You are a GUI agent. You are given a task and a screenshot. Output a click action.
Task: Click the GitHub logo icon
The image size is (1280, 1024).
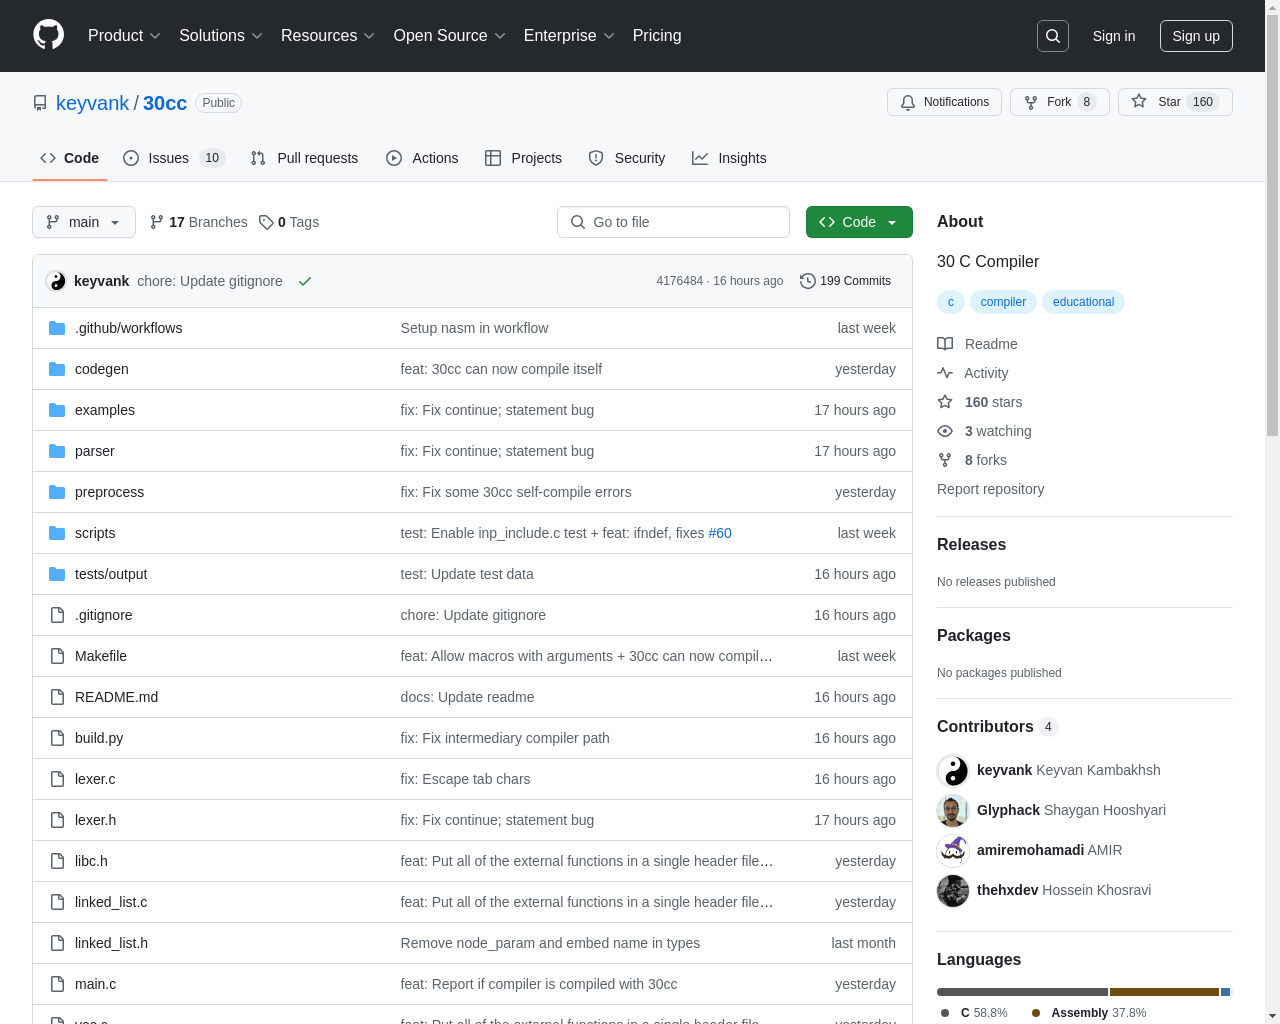48,35
